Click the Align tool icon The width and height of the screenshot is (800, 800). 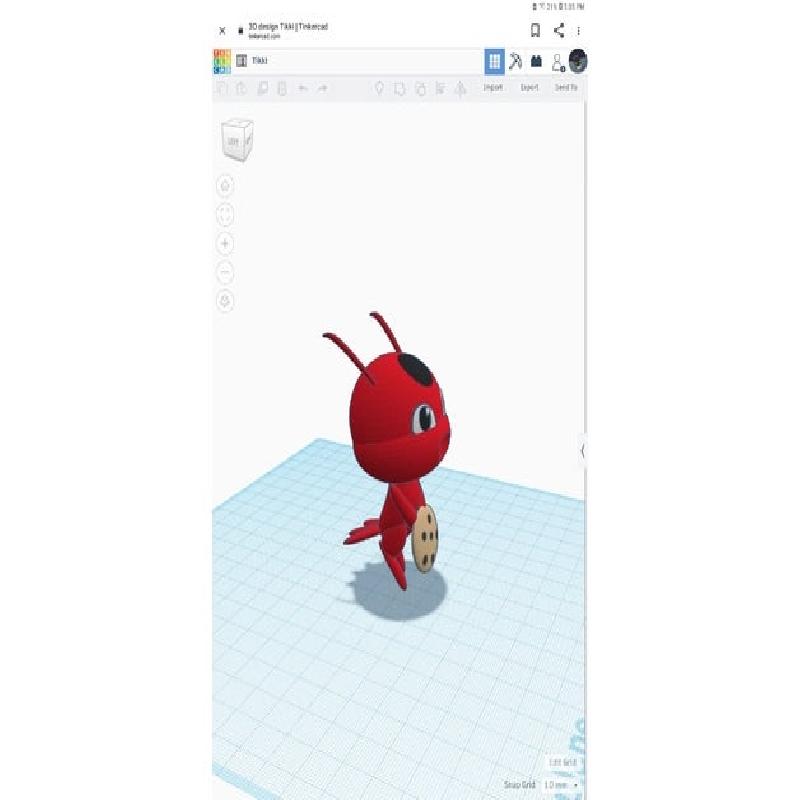click(x=440, y=89)
